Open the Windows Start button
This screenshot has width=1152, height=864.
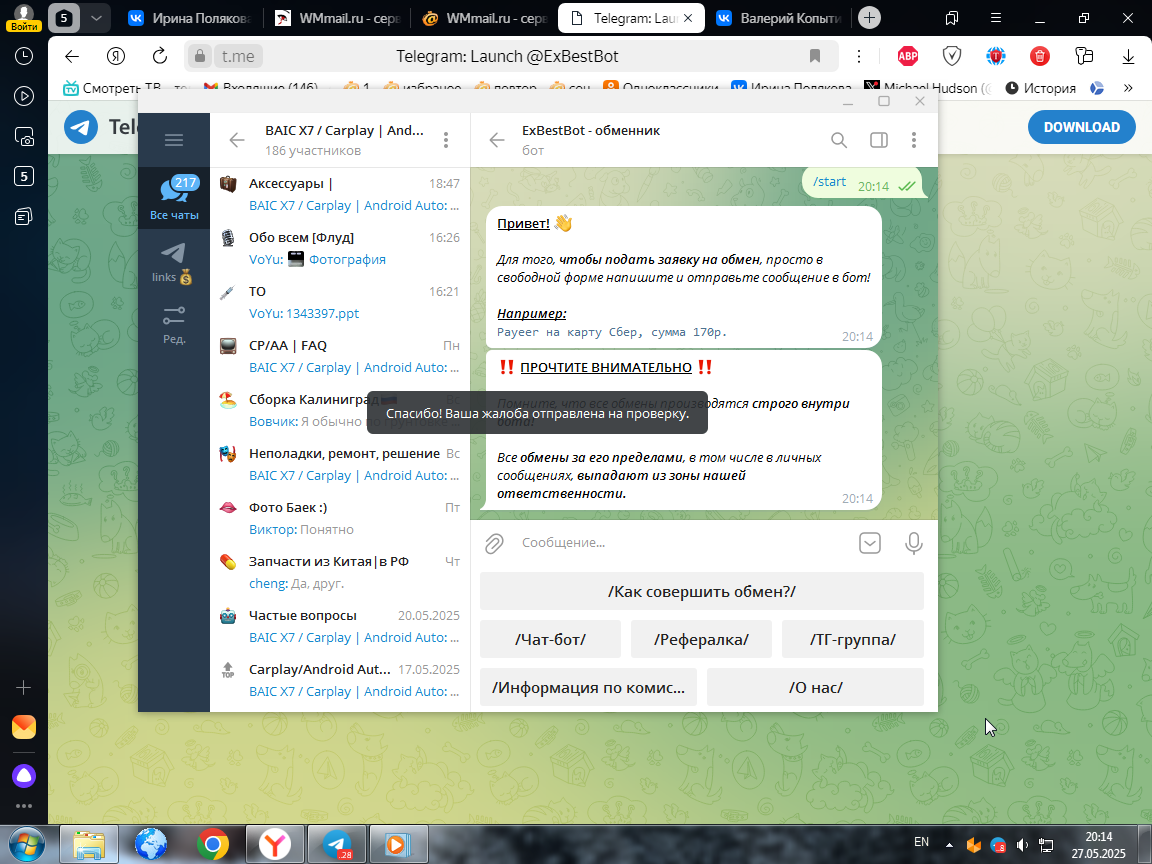click(x=25, y=845)
